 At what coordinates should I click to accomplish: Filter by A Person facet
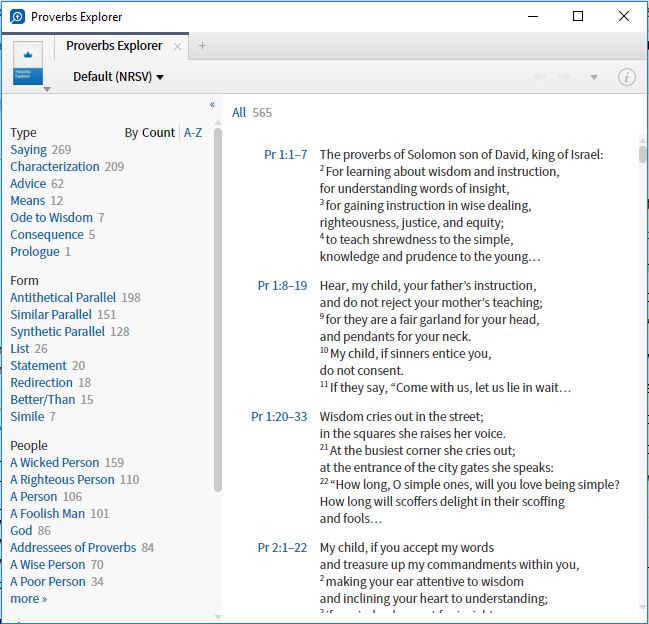34,497
